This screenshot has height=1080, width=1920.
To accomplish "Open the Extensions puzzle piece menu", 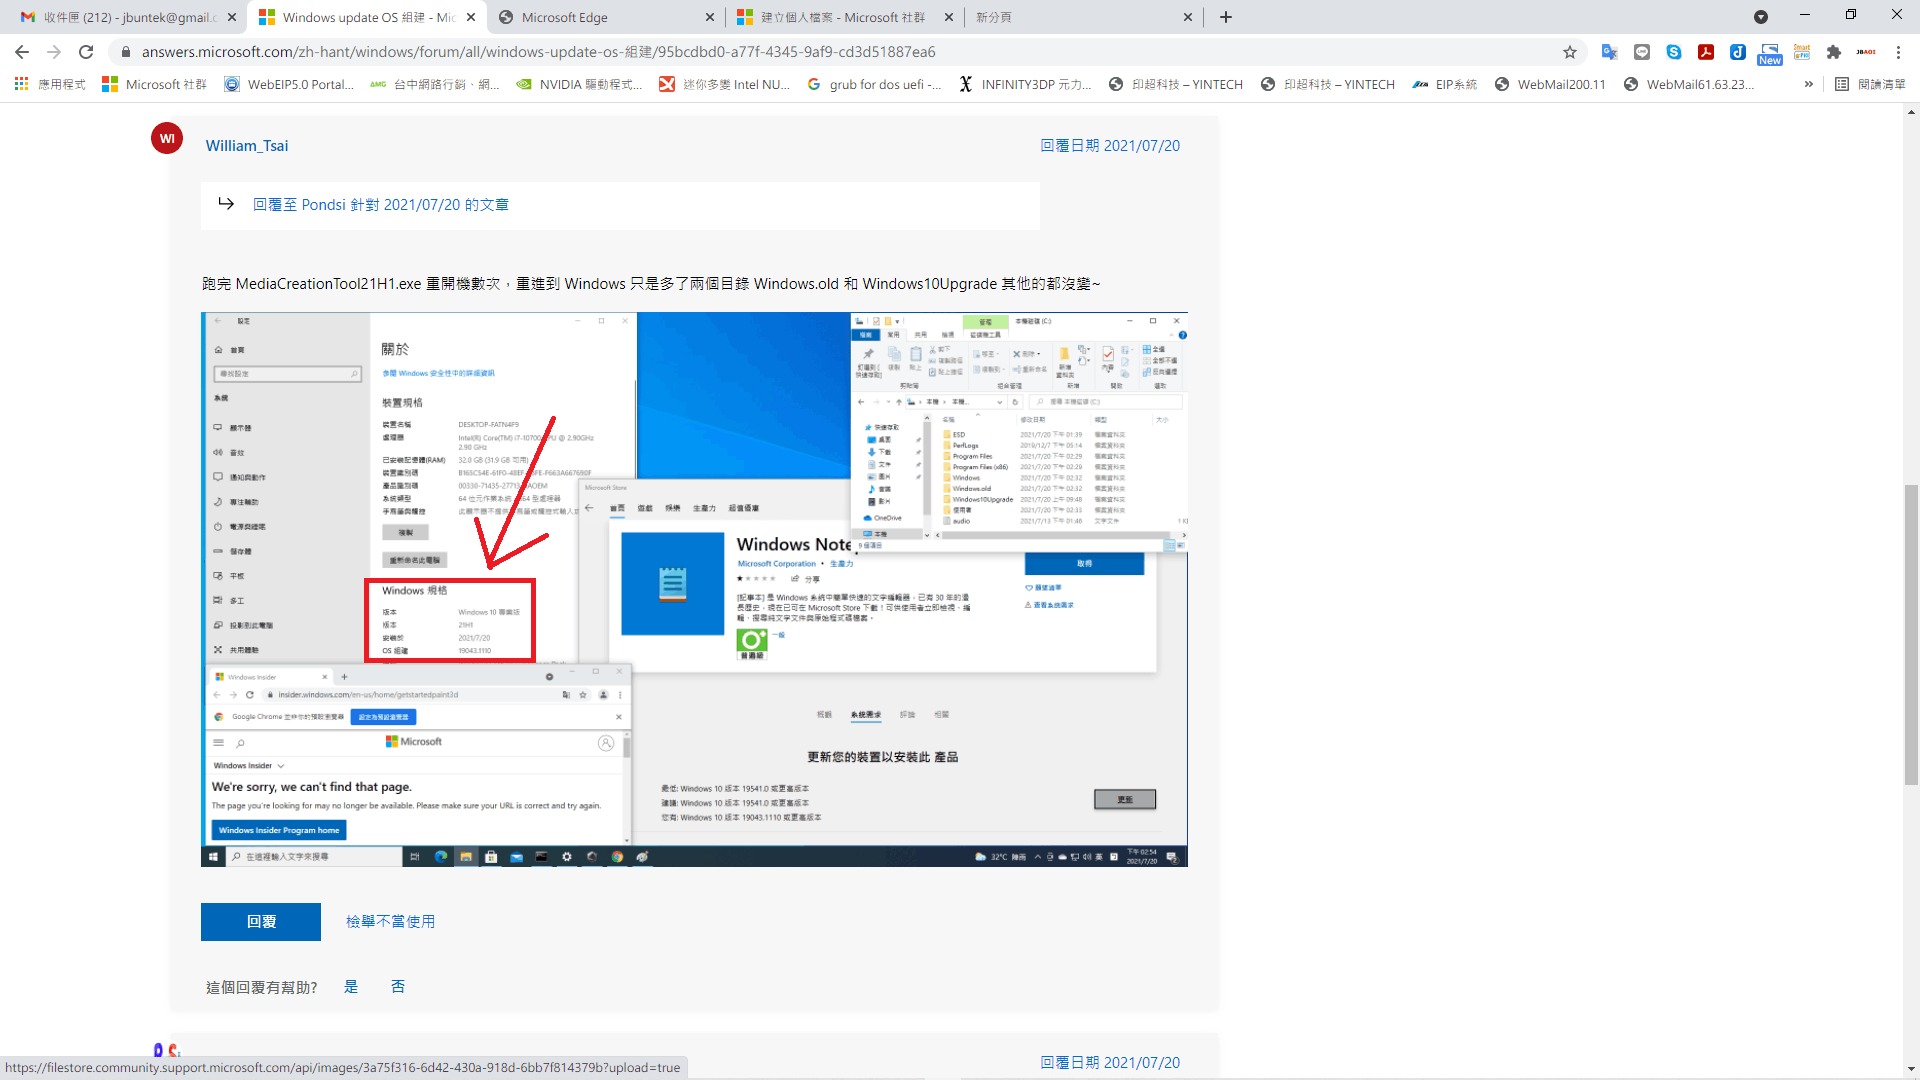I will pyautogui.click(x=1834, y=52).
